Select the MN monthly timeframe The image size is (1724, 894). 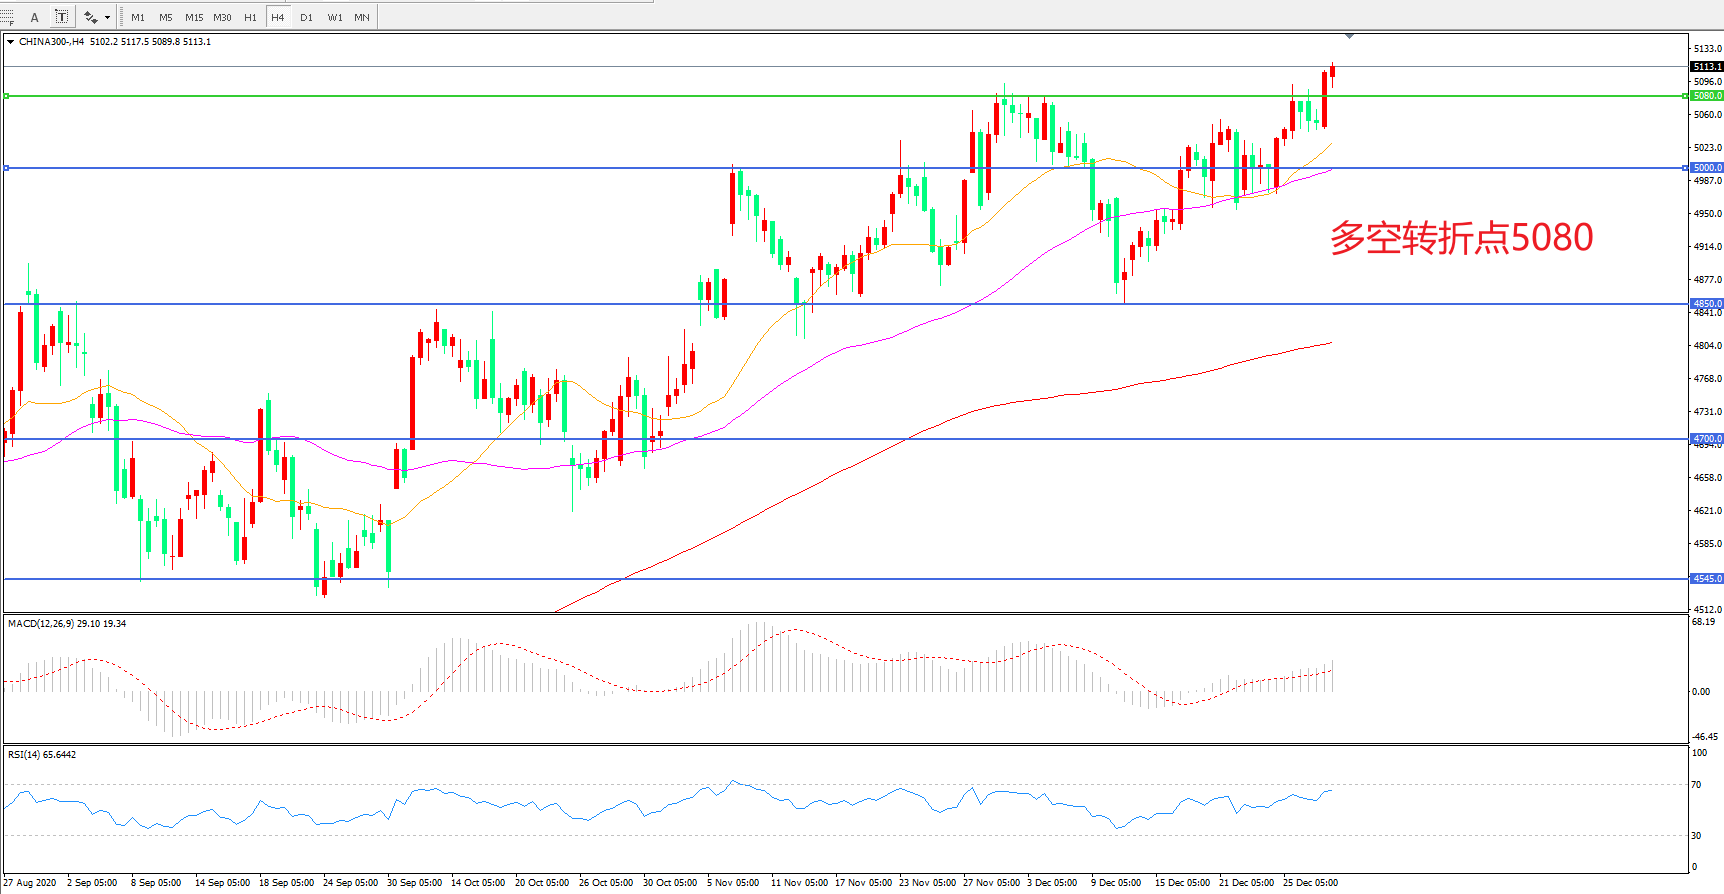362,17
